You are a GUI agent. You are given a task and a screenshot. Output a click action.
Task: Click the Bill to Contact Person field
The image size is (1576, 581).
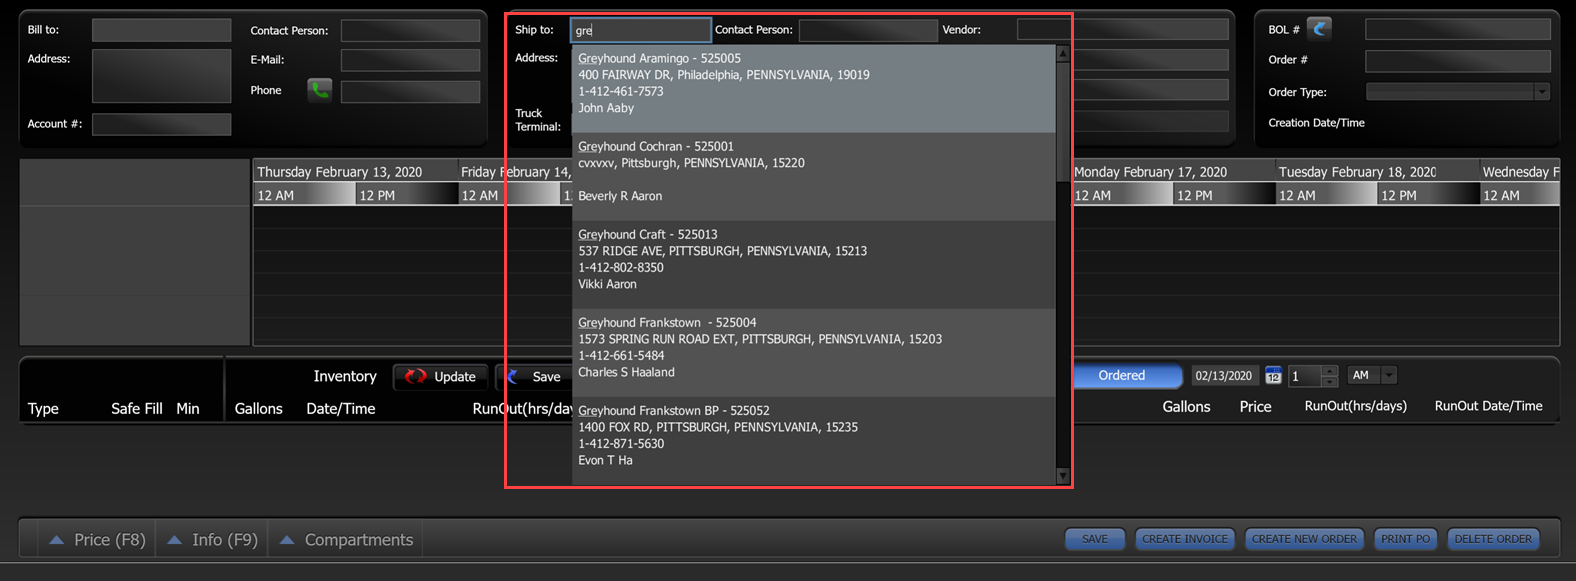tap(410, 31)
